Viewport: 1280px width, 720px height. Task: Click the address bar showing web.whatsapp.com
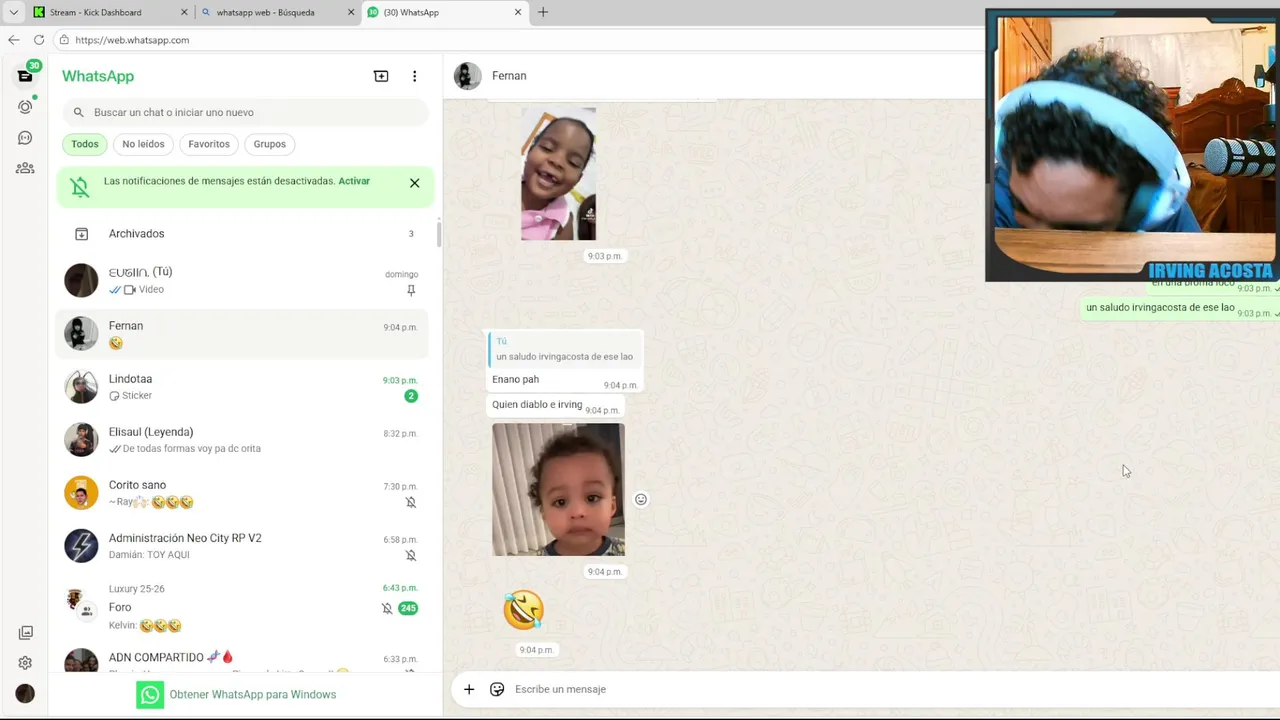(520, 40)
